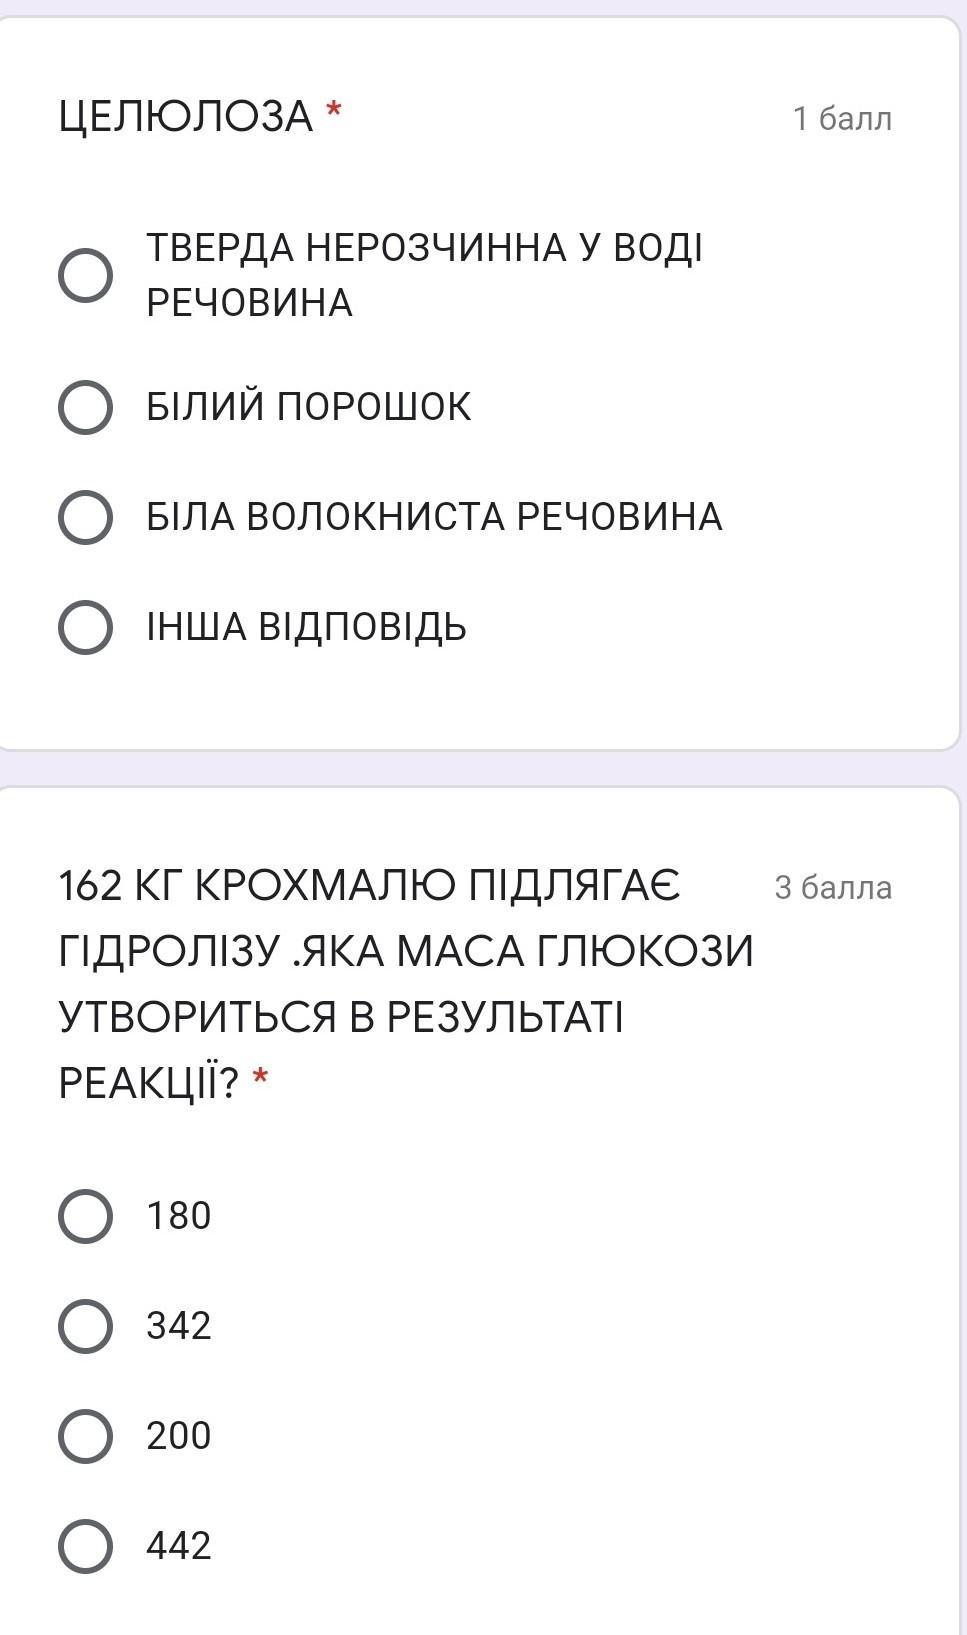Click the БІЛА ВОЛОКНИСТА РЕЧОВИНА answer text

(434, 517)
